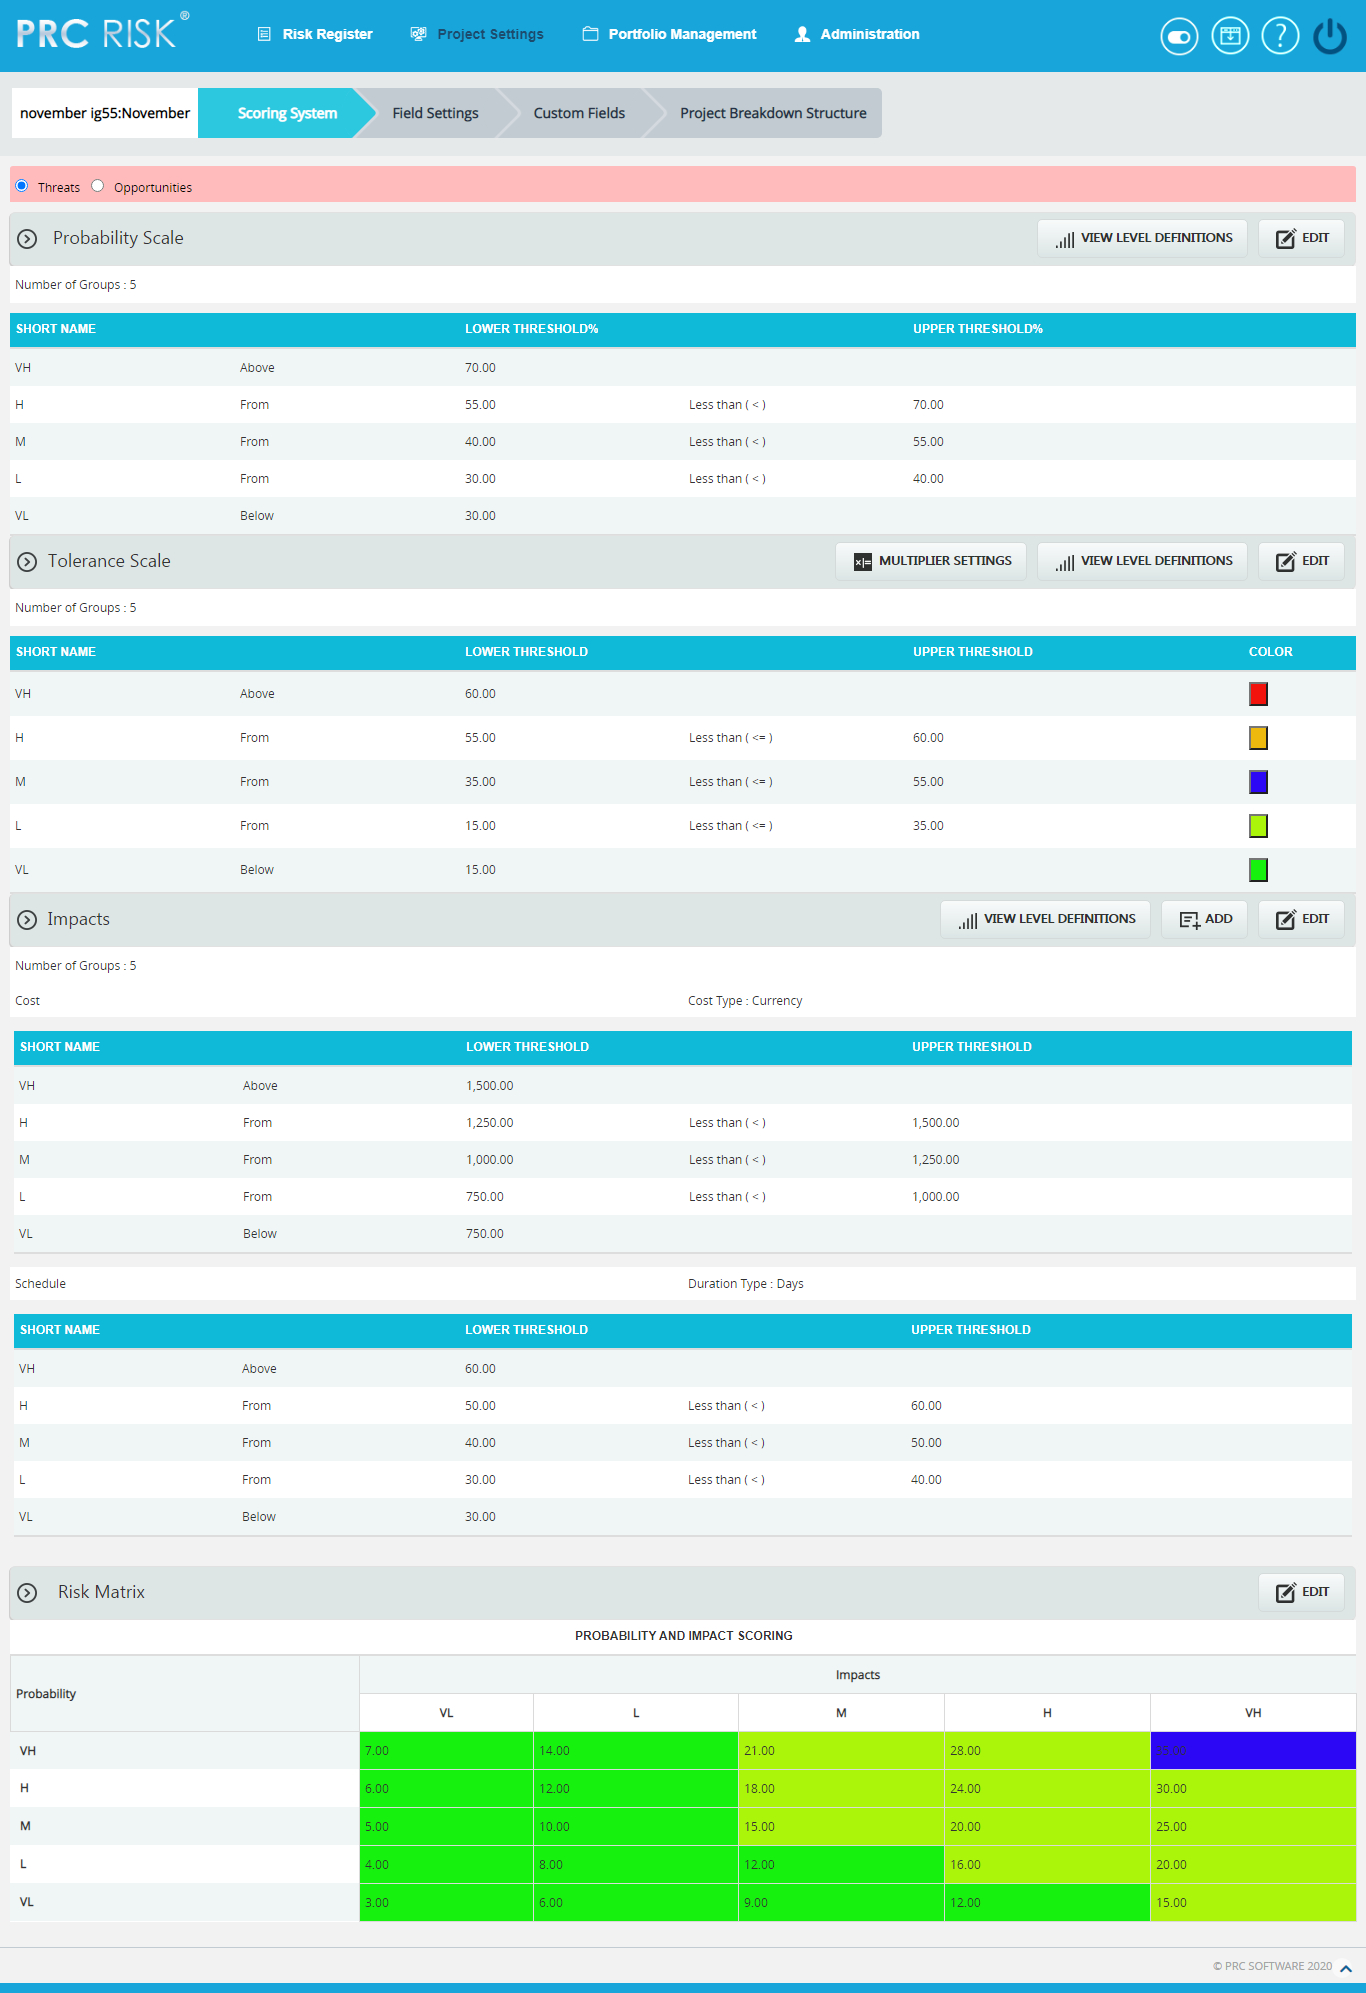Click Probability VH lower threshold 70.00
This screenshot has height=1993, width=1366.
(480, 368)
